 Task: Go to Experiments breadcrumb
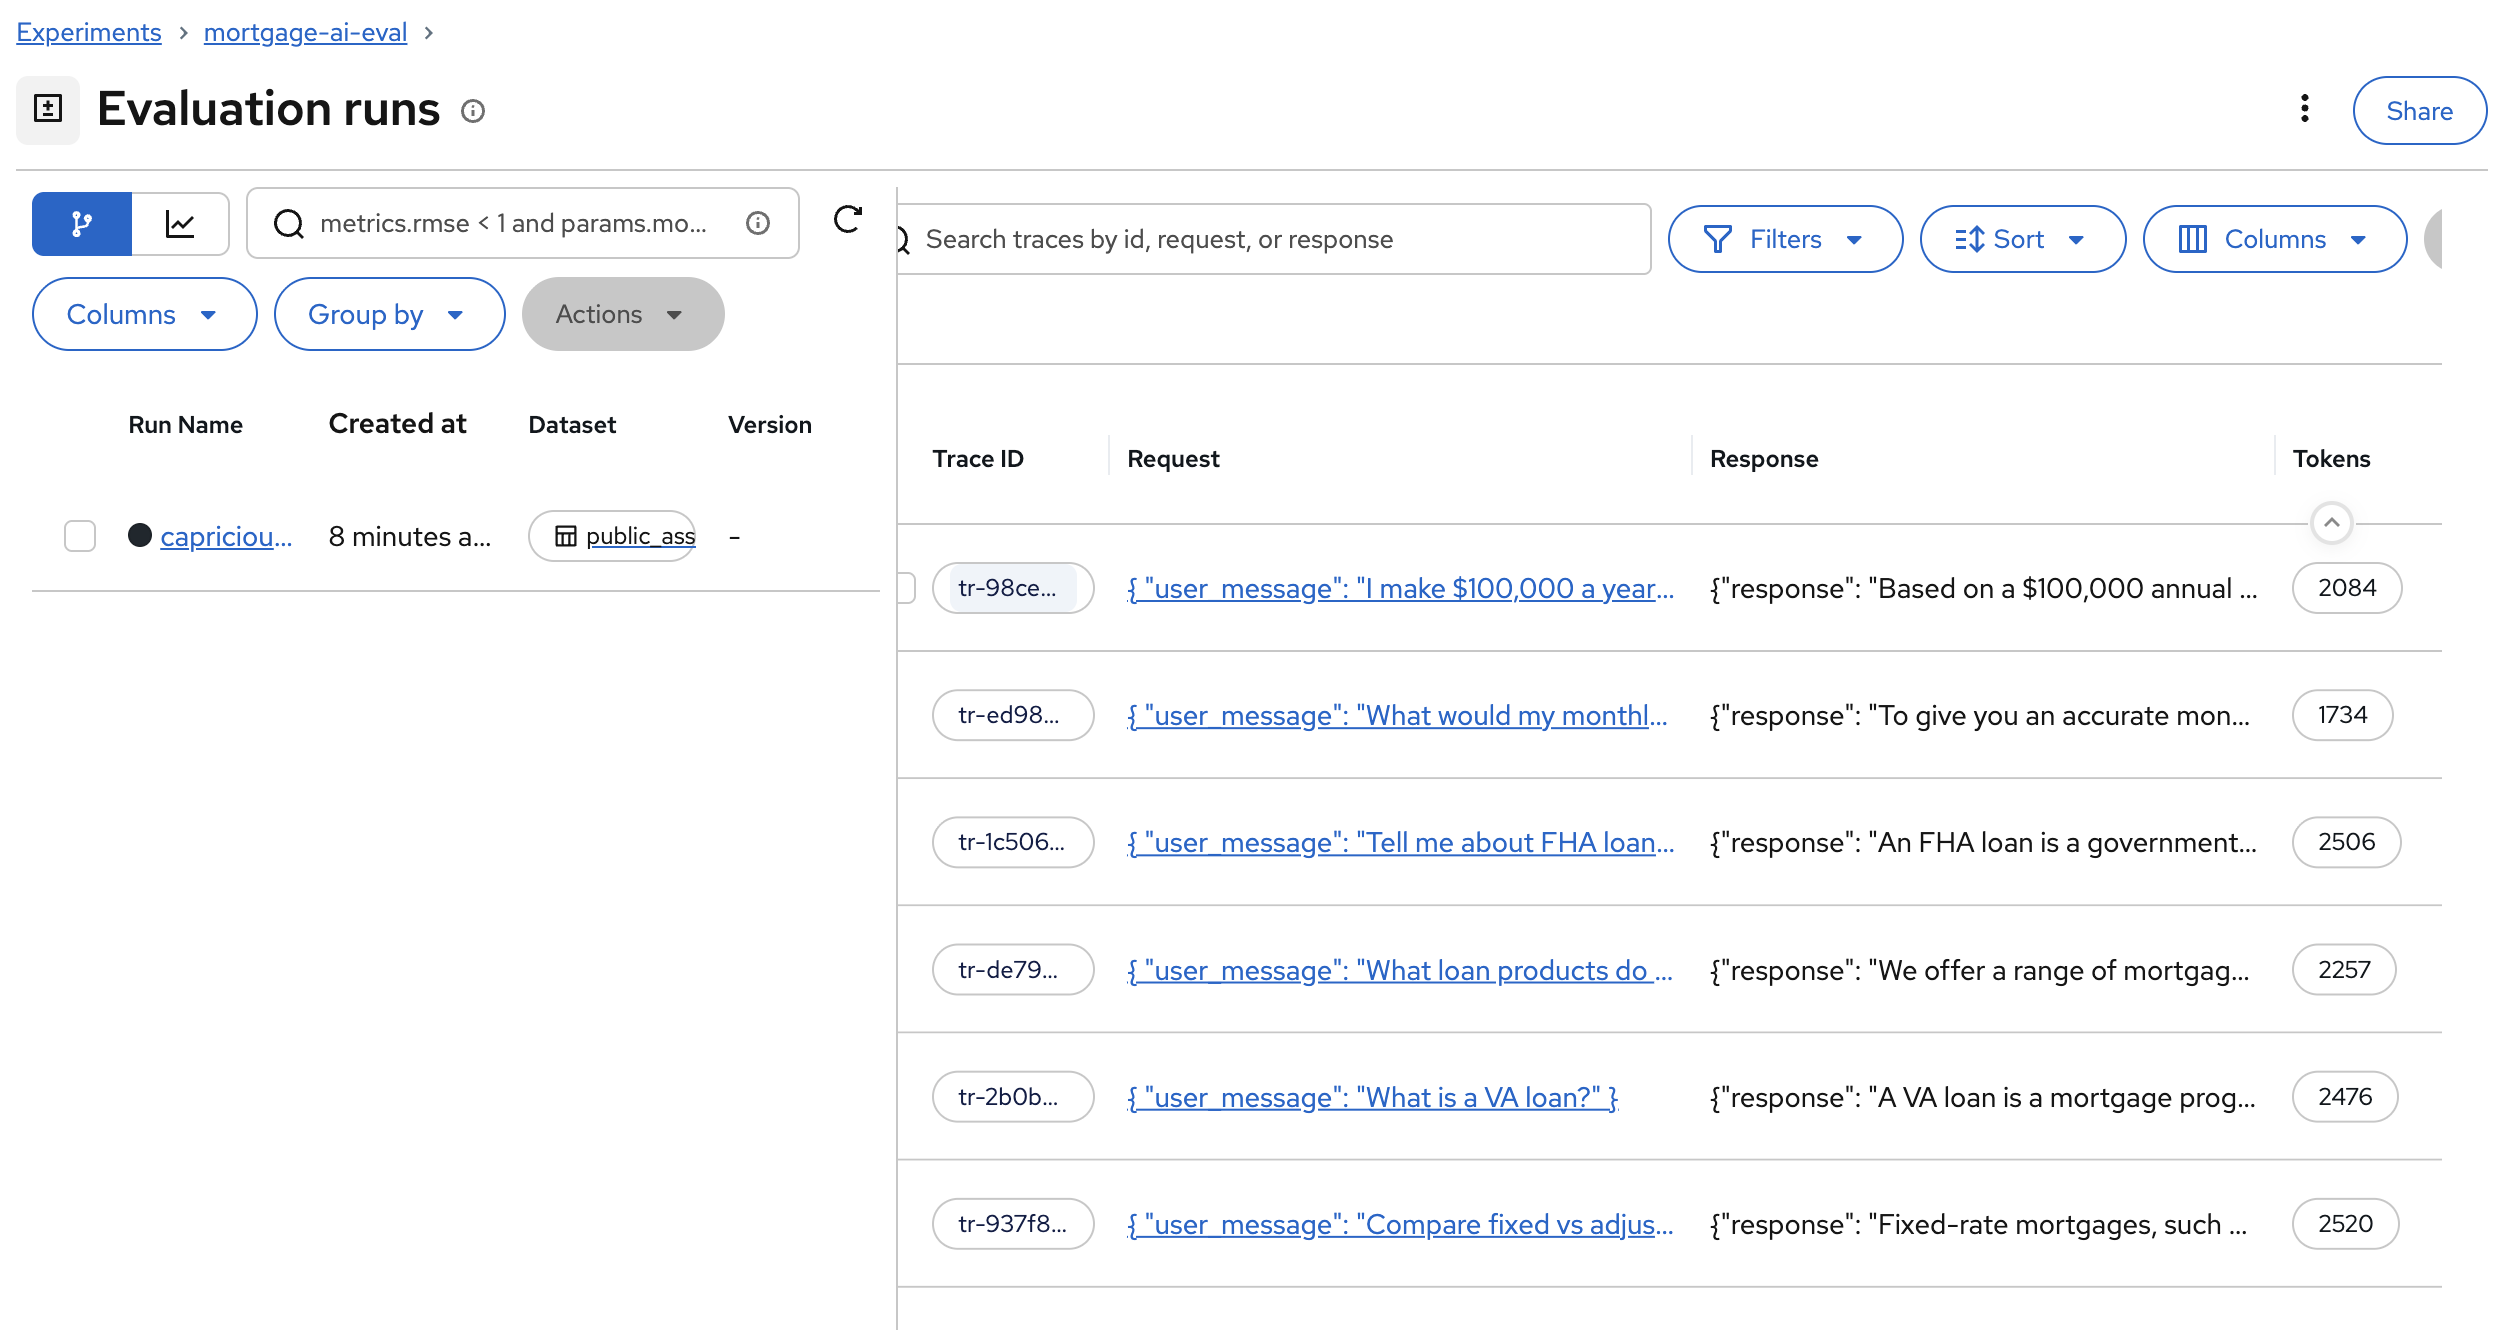pyautogui.click(x=89, y=33)
